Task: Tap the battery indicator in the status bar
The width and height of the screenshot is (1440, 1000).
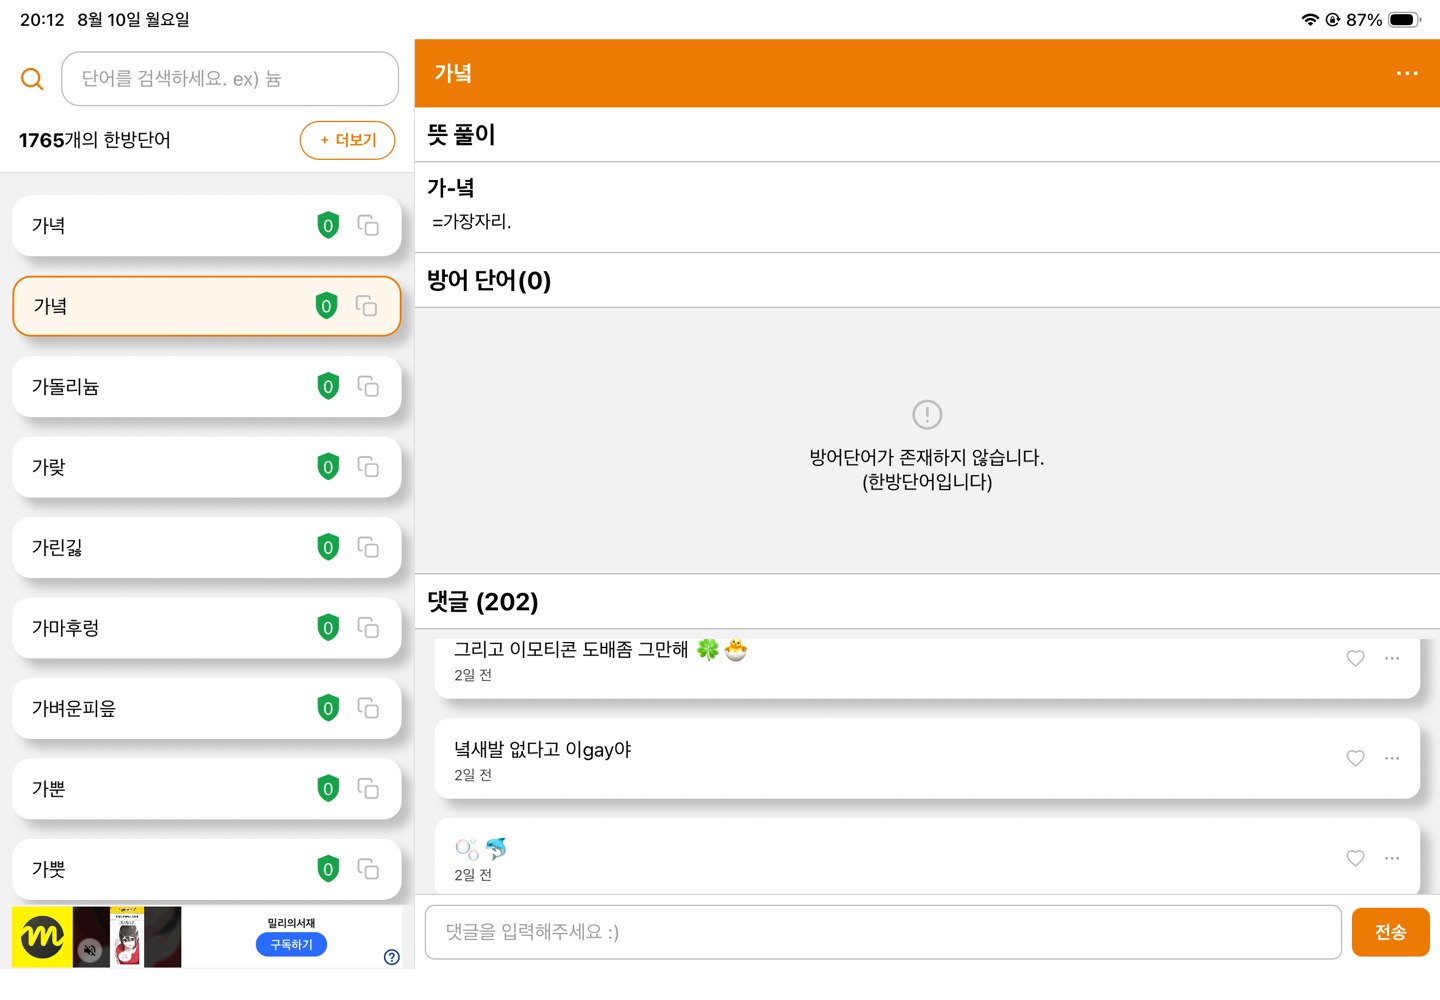Action: click(1405, 20)
